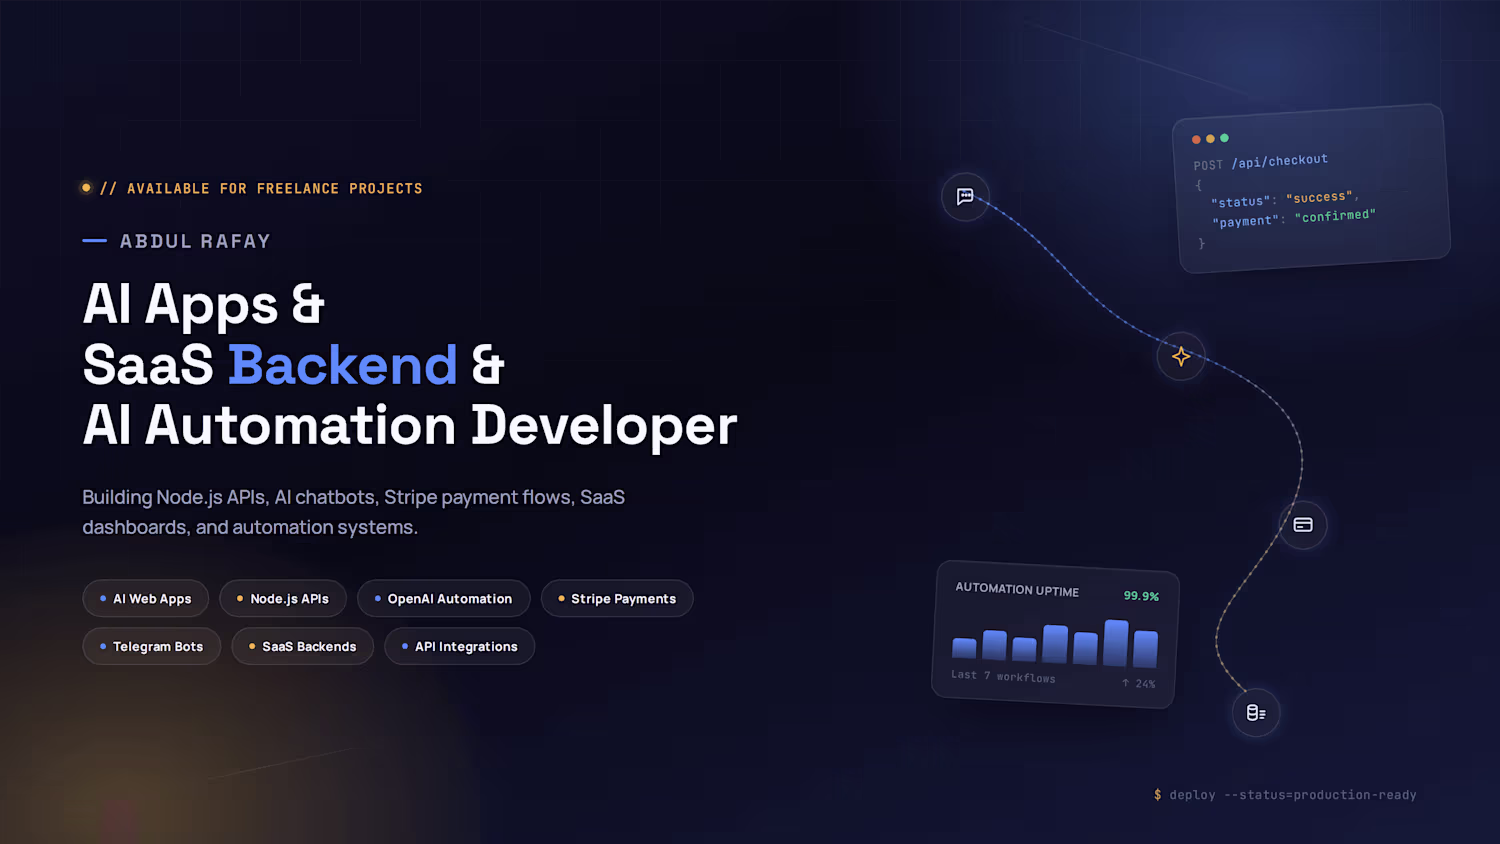
Task: Click the "/api/checkout" endpoint text
Action: pyautogui.click(x=1280, y=161)
